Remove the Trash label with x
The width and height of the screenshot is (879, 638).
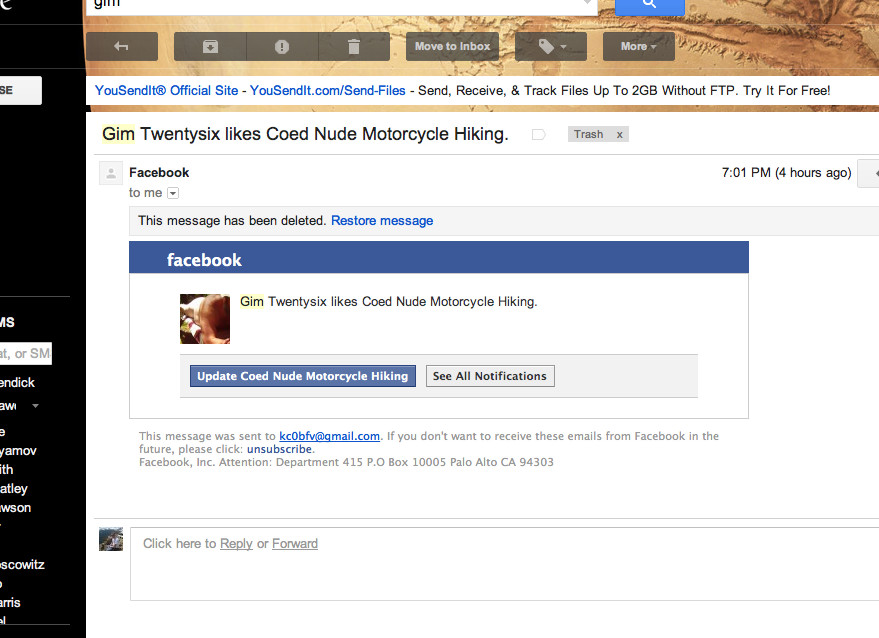click(x=619, y=135)
